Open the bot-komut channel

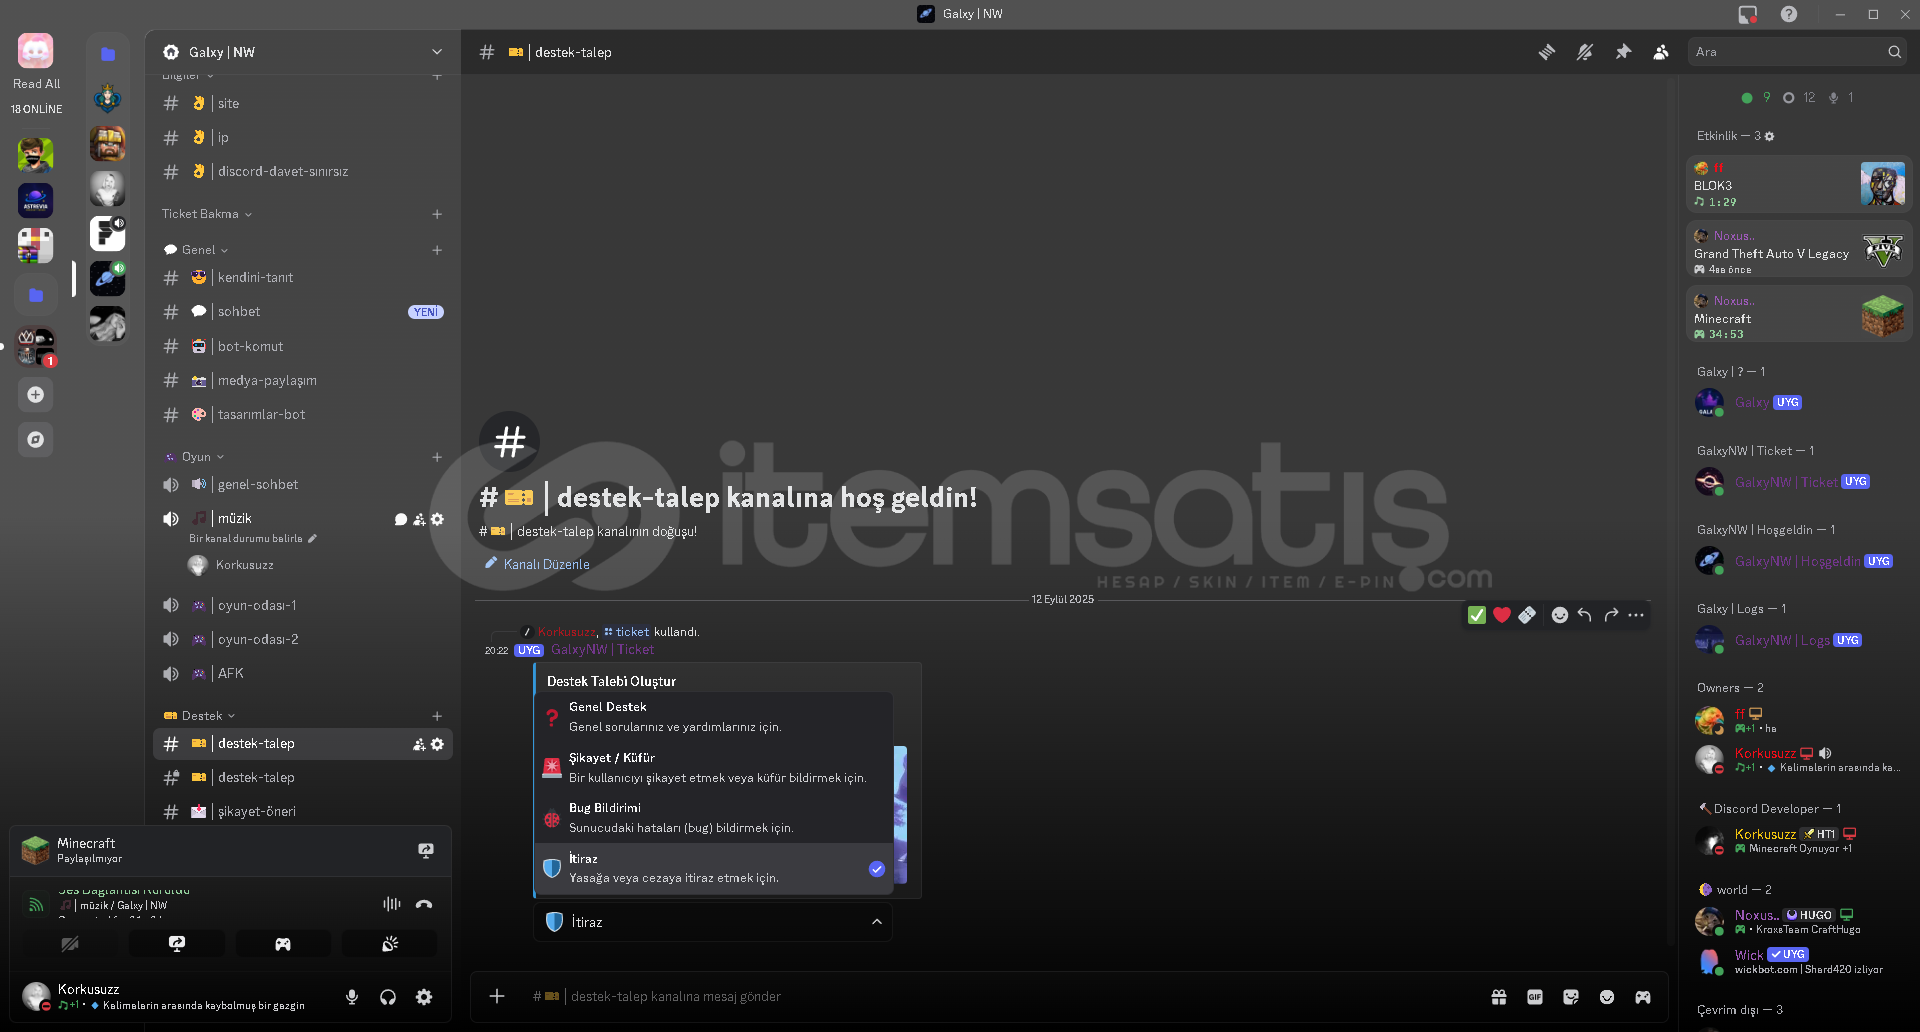click(x=302, y=346)
